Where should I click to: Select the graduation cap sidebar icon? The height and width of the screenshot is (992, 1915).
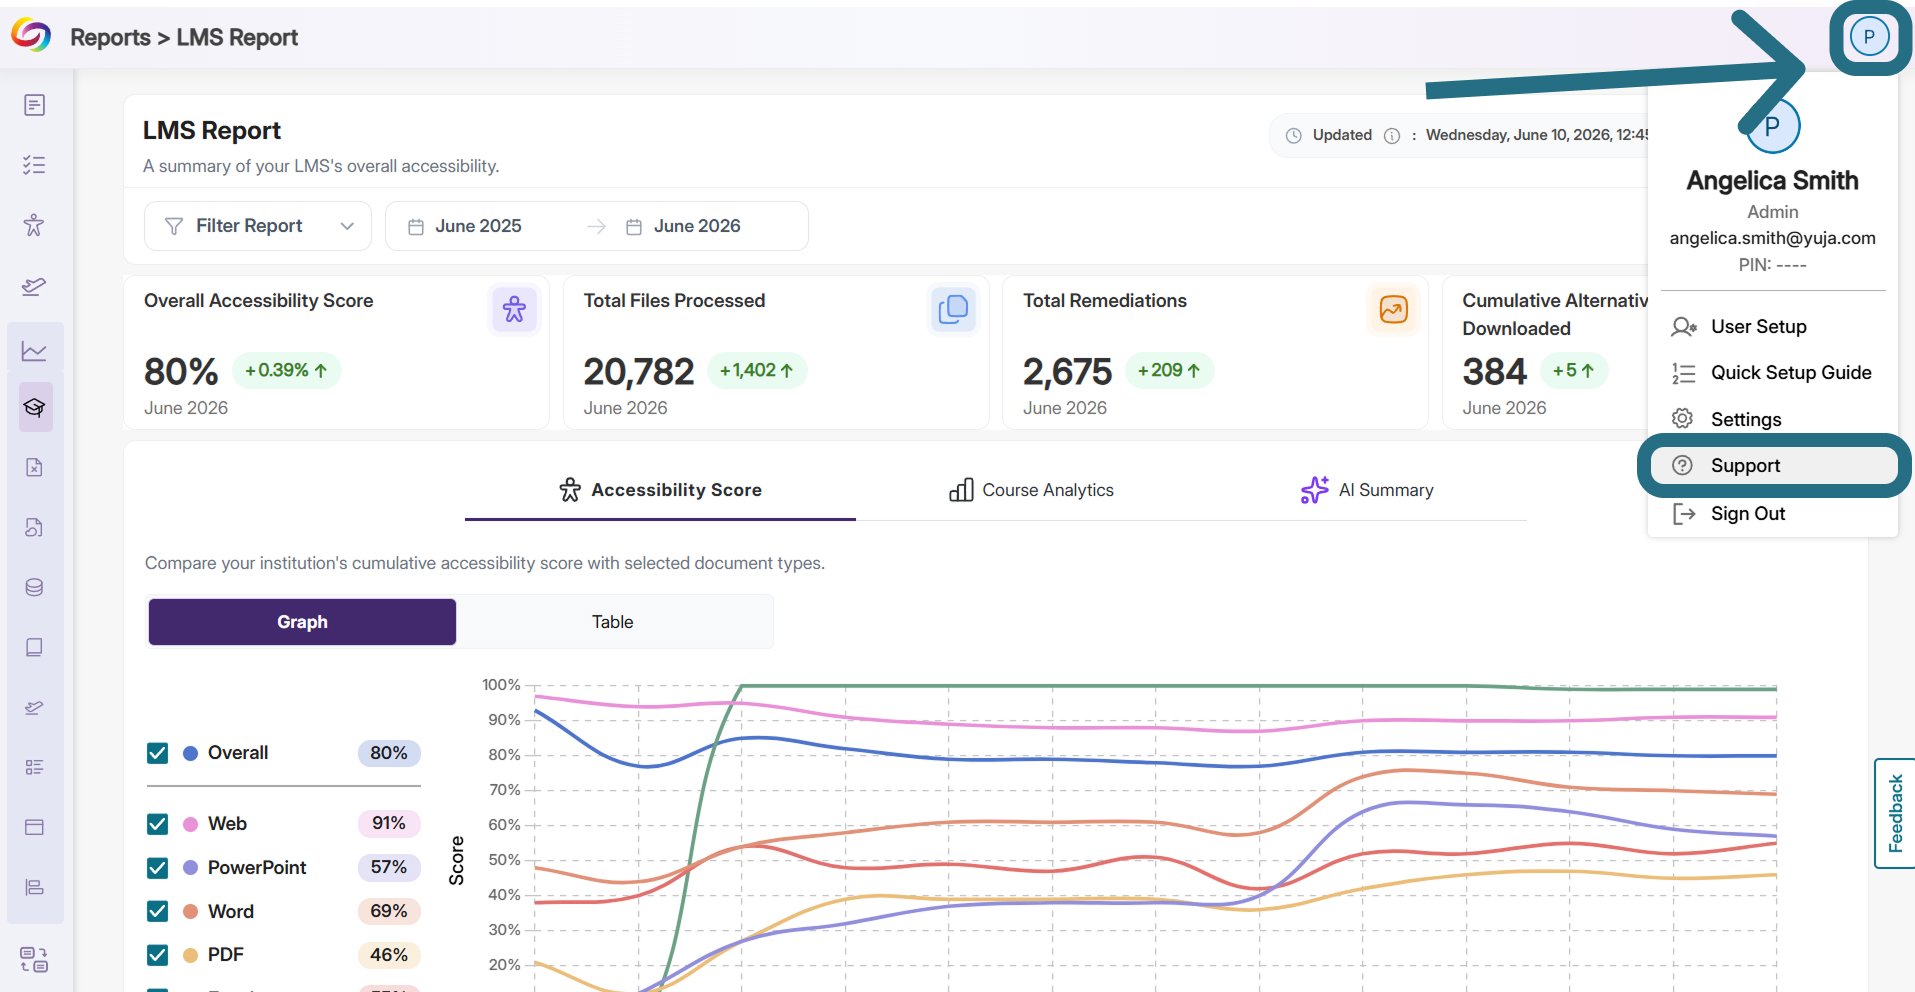click(34, 407)
